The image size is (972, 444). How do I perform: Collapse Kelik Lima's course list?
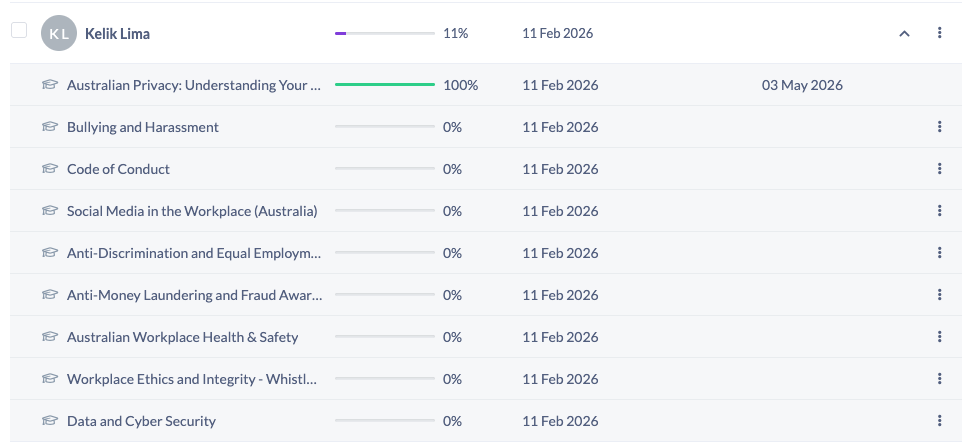point(904,33)
